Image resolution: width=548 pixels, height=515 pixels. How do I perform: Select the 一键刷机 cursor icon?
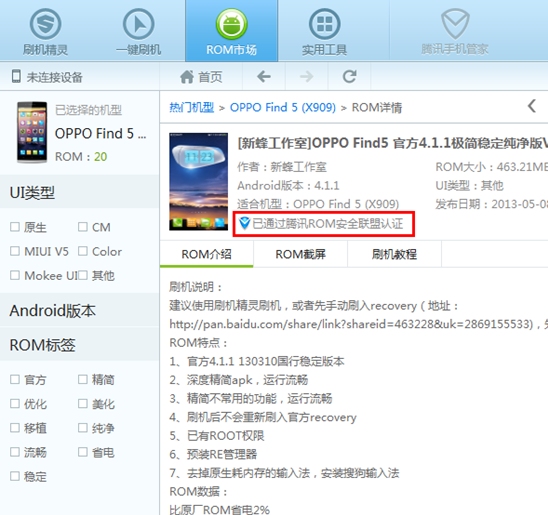[x=138, y=24]
